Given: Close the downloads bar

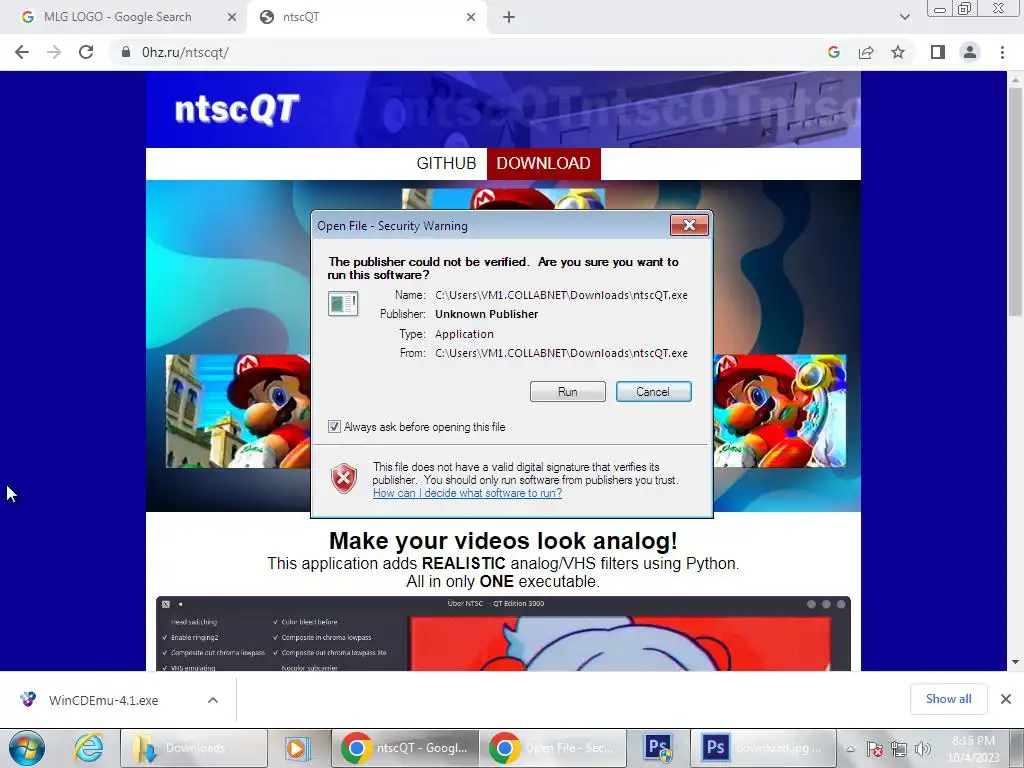Looking at the screenshot, I should pos(1006,699).
